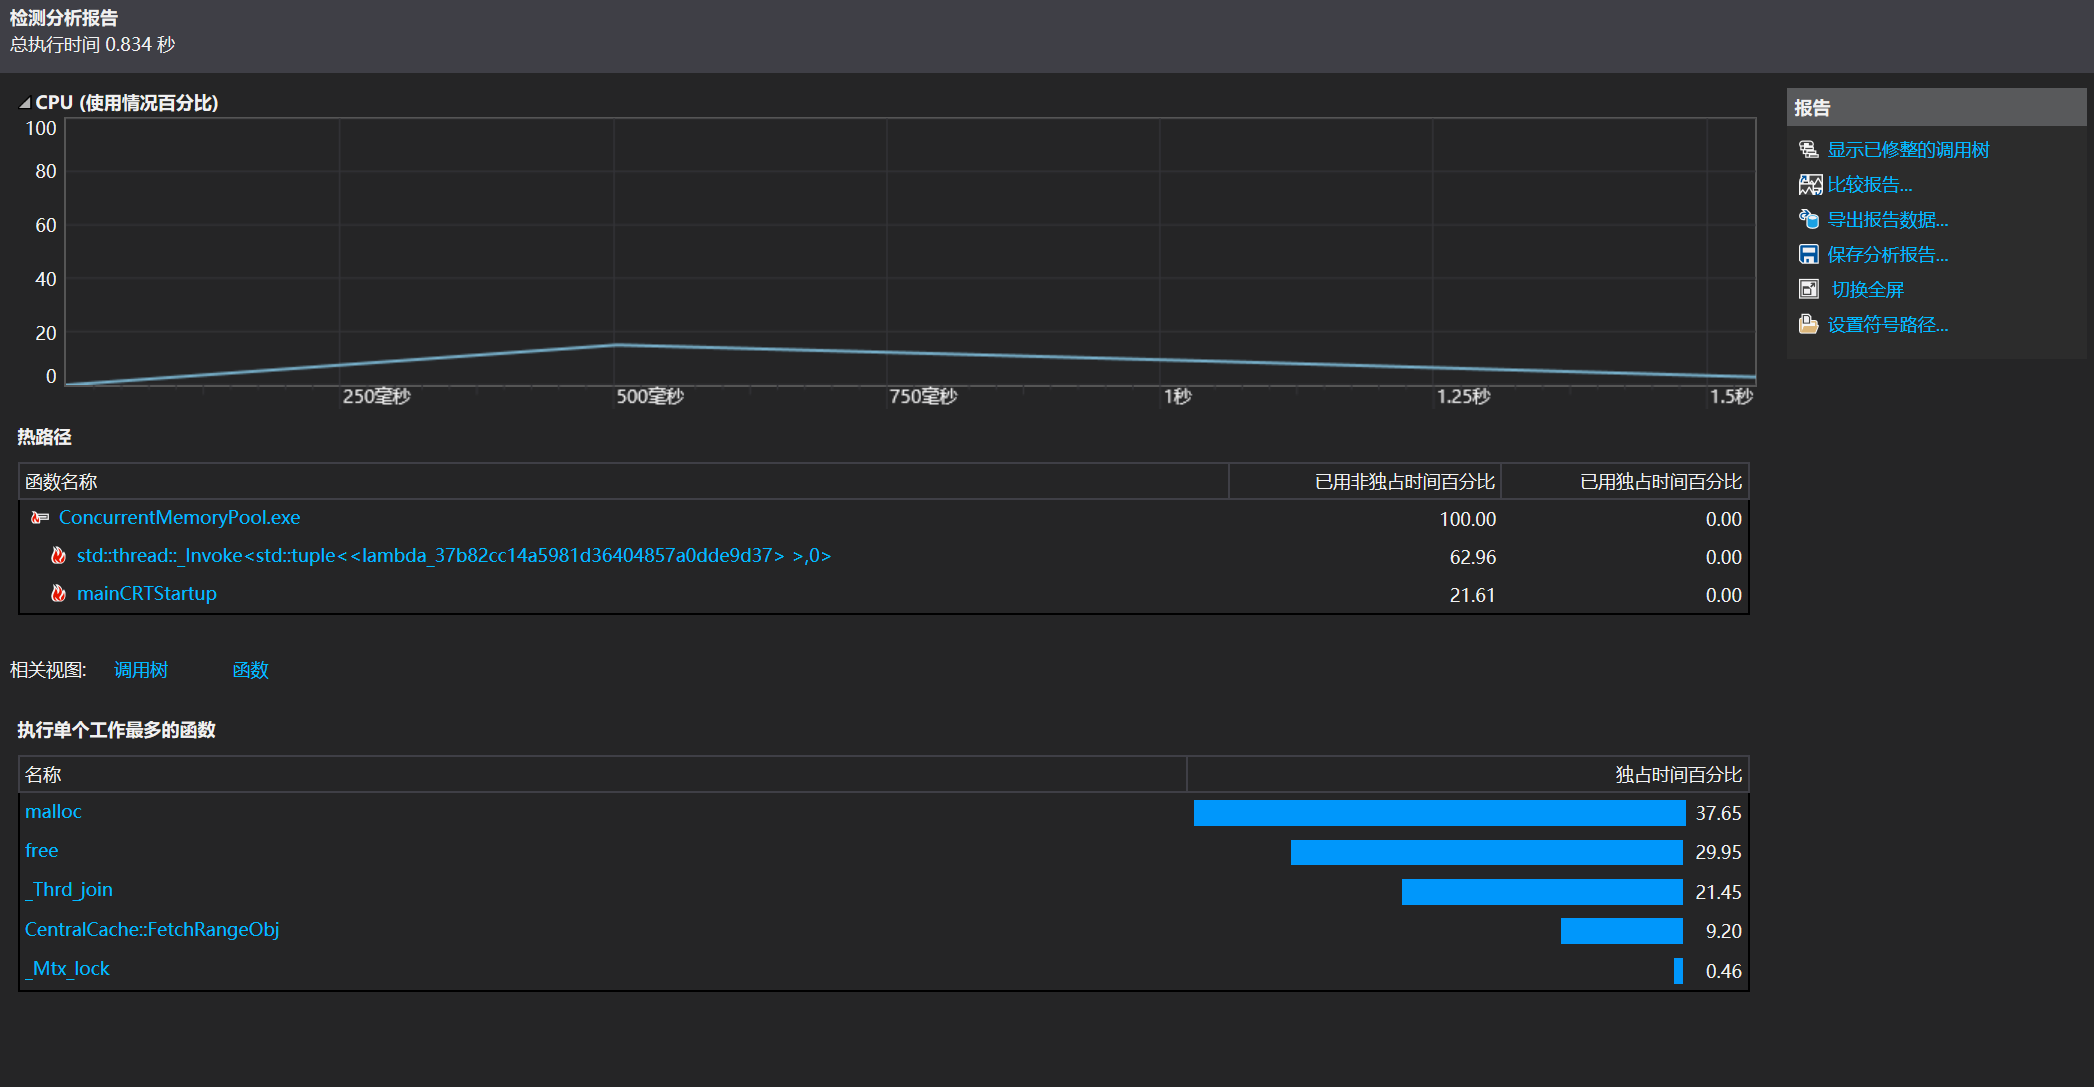Viewport: 2094px width, 1087px height.
Task: Click the ConcurrentMemoryPool.exe process icon
Action: 40,518
